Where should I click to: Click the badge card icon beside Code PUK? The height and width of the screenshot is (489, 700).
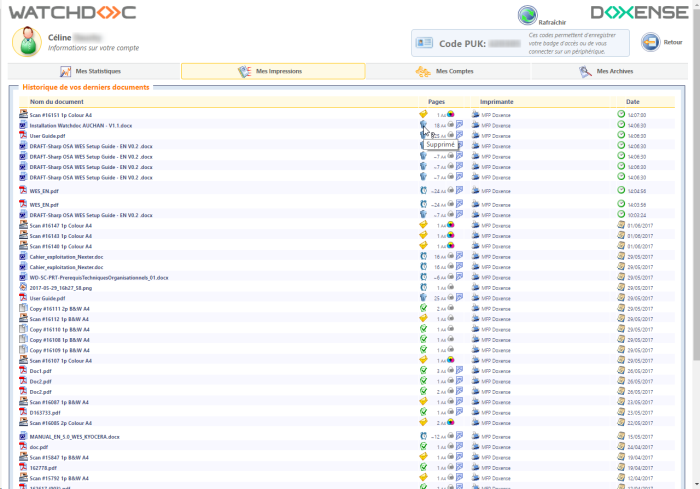[425, 43]
